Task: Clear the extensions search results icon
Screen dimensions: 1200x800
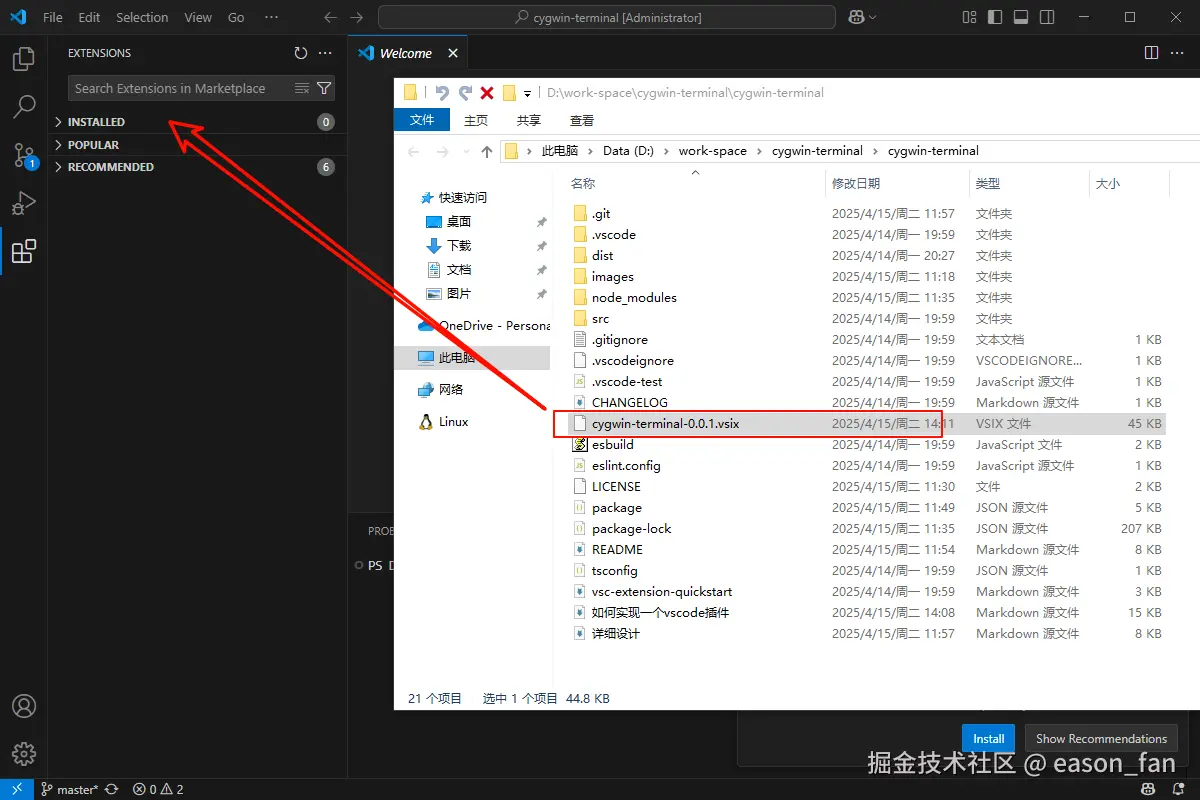Action: tap(302, 88)
